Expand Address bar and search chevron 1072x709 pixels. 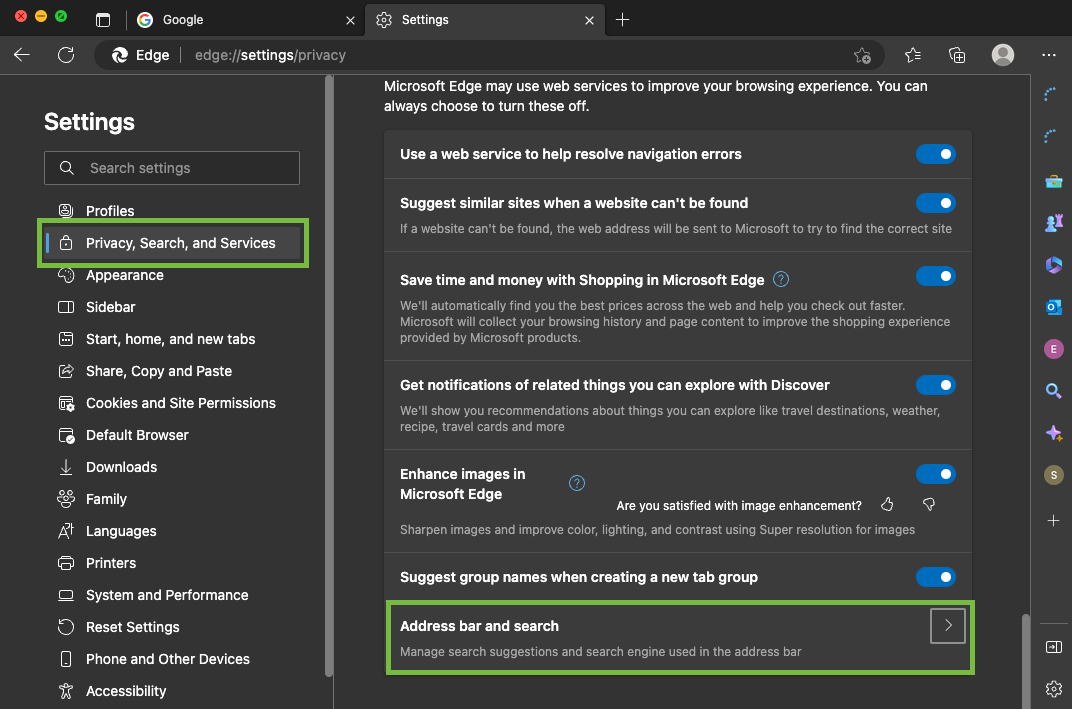947,626
